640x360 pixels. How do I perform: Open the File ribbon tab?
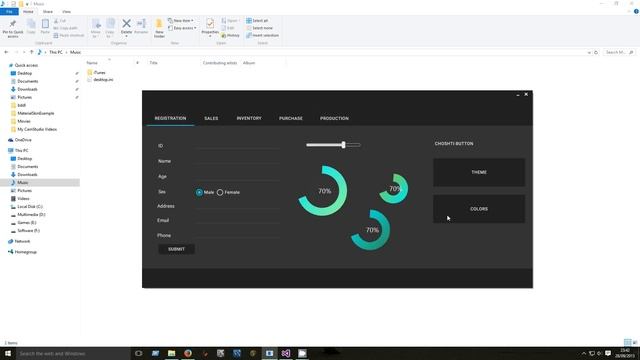pos(9,11)
